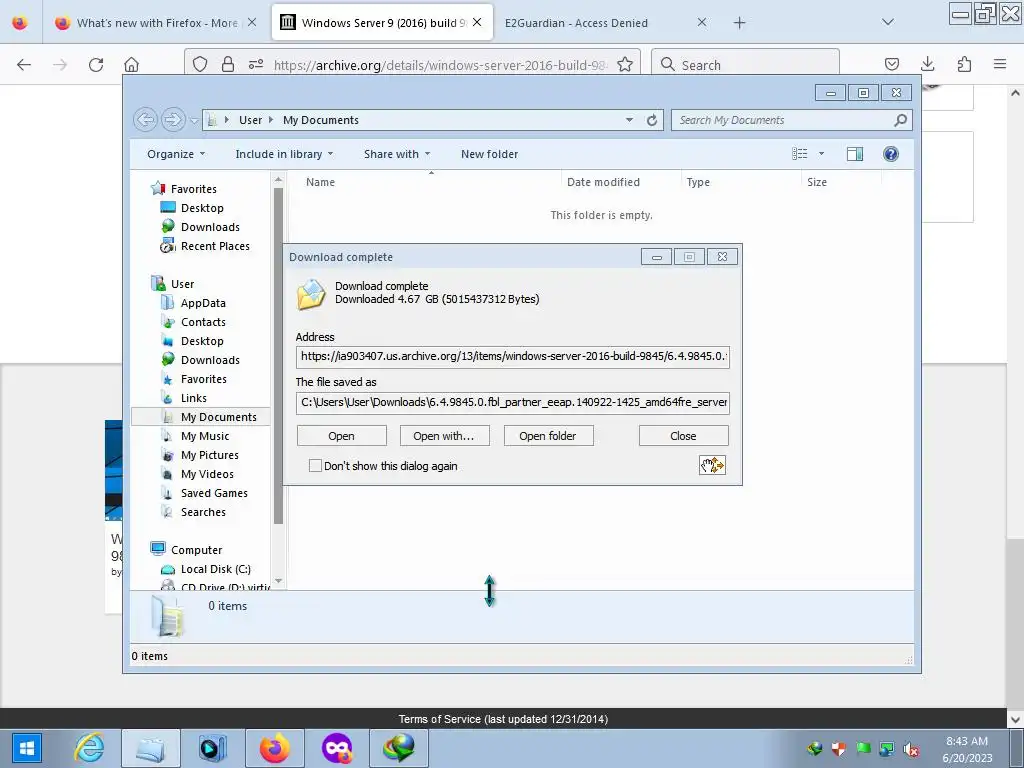1024x768 pixels.
Task: Click Computer in the navigation pane
Action: (x=196, y=550)
